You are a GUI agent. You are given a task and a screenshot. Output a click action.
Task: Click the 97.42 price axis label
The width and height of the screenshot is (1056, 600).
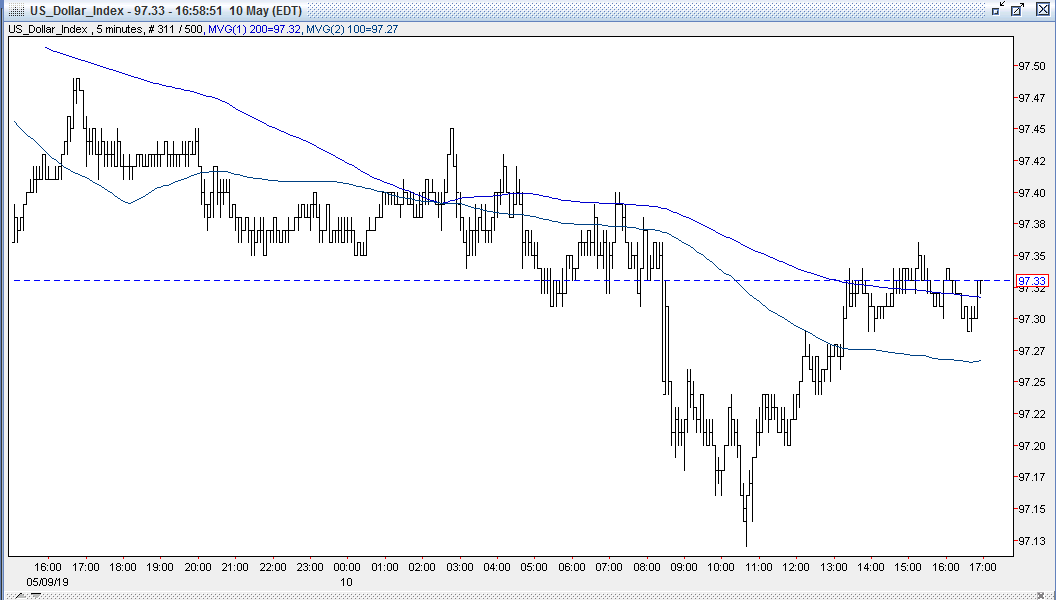pyautogui.click(x=1032, y=161)
